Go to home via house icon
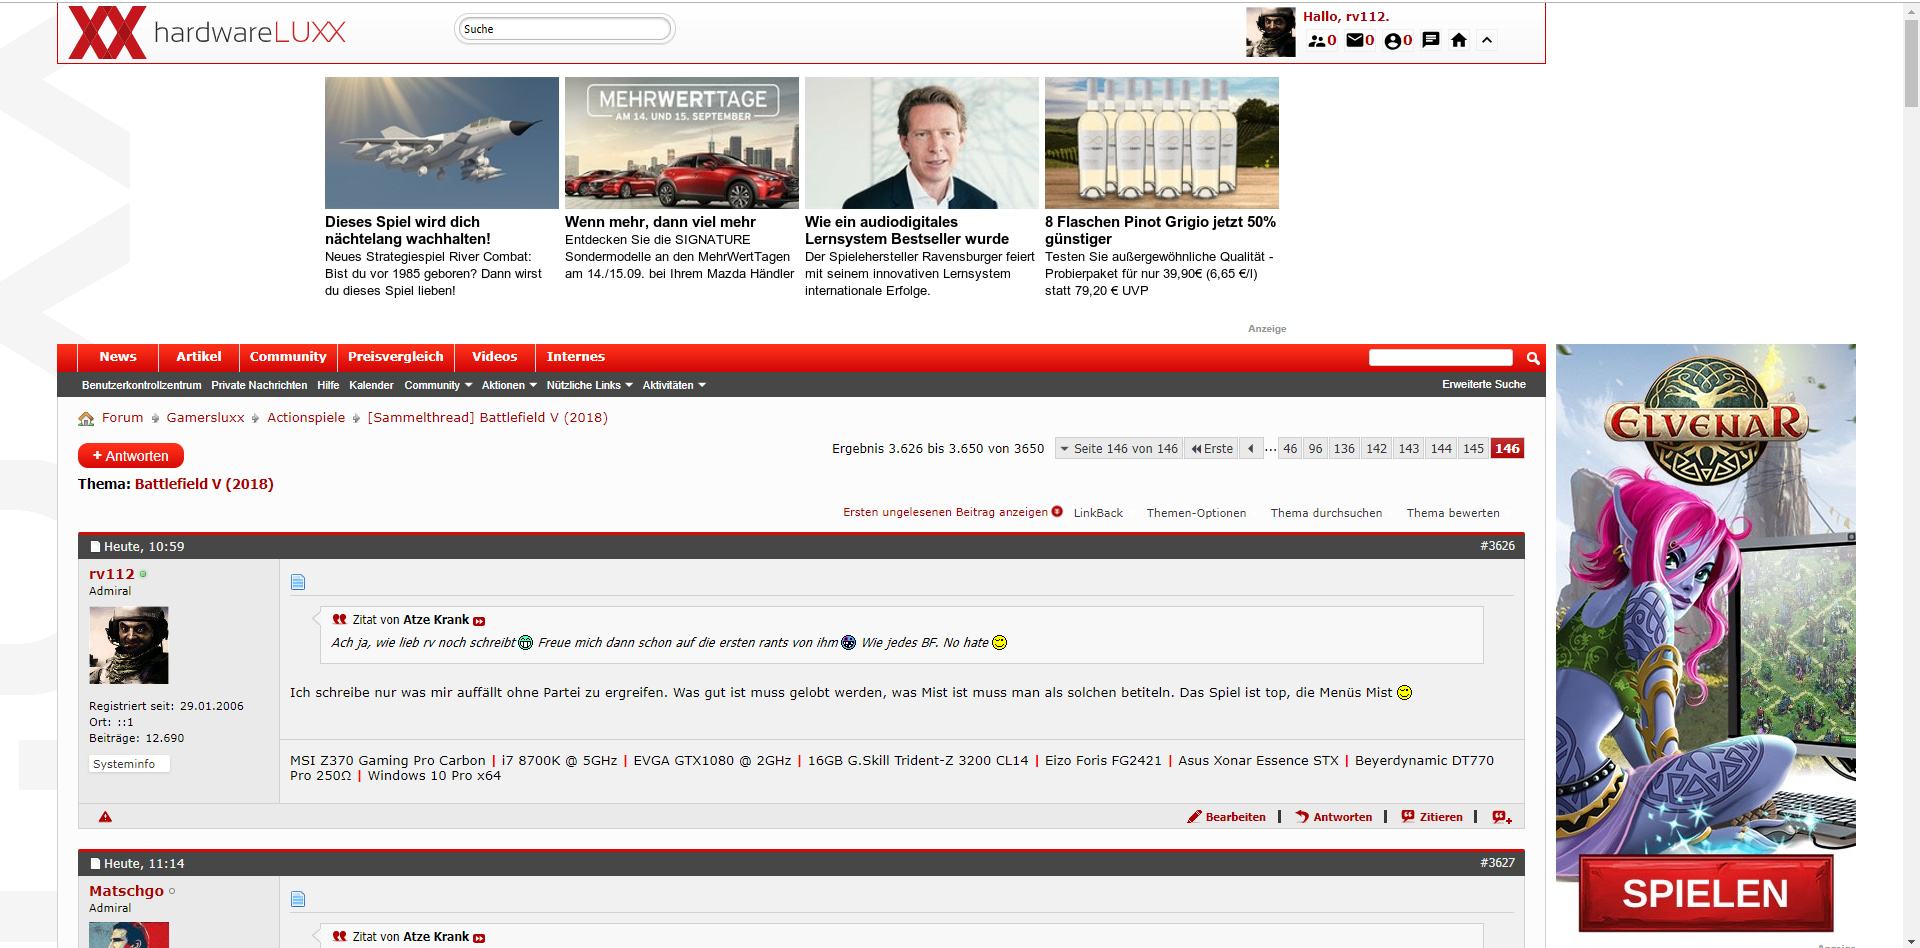Image resolution: width=1920 pixels, height=948 pixels. [1459, 40]
